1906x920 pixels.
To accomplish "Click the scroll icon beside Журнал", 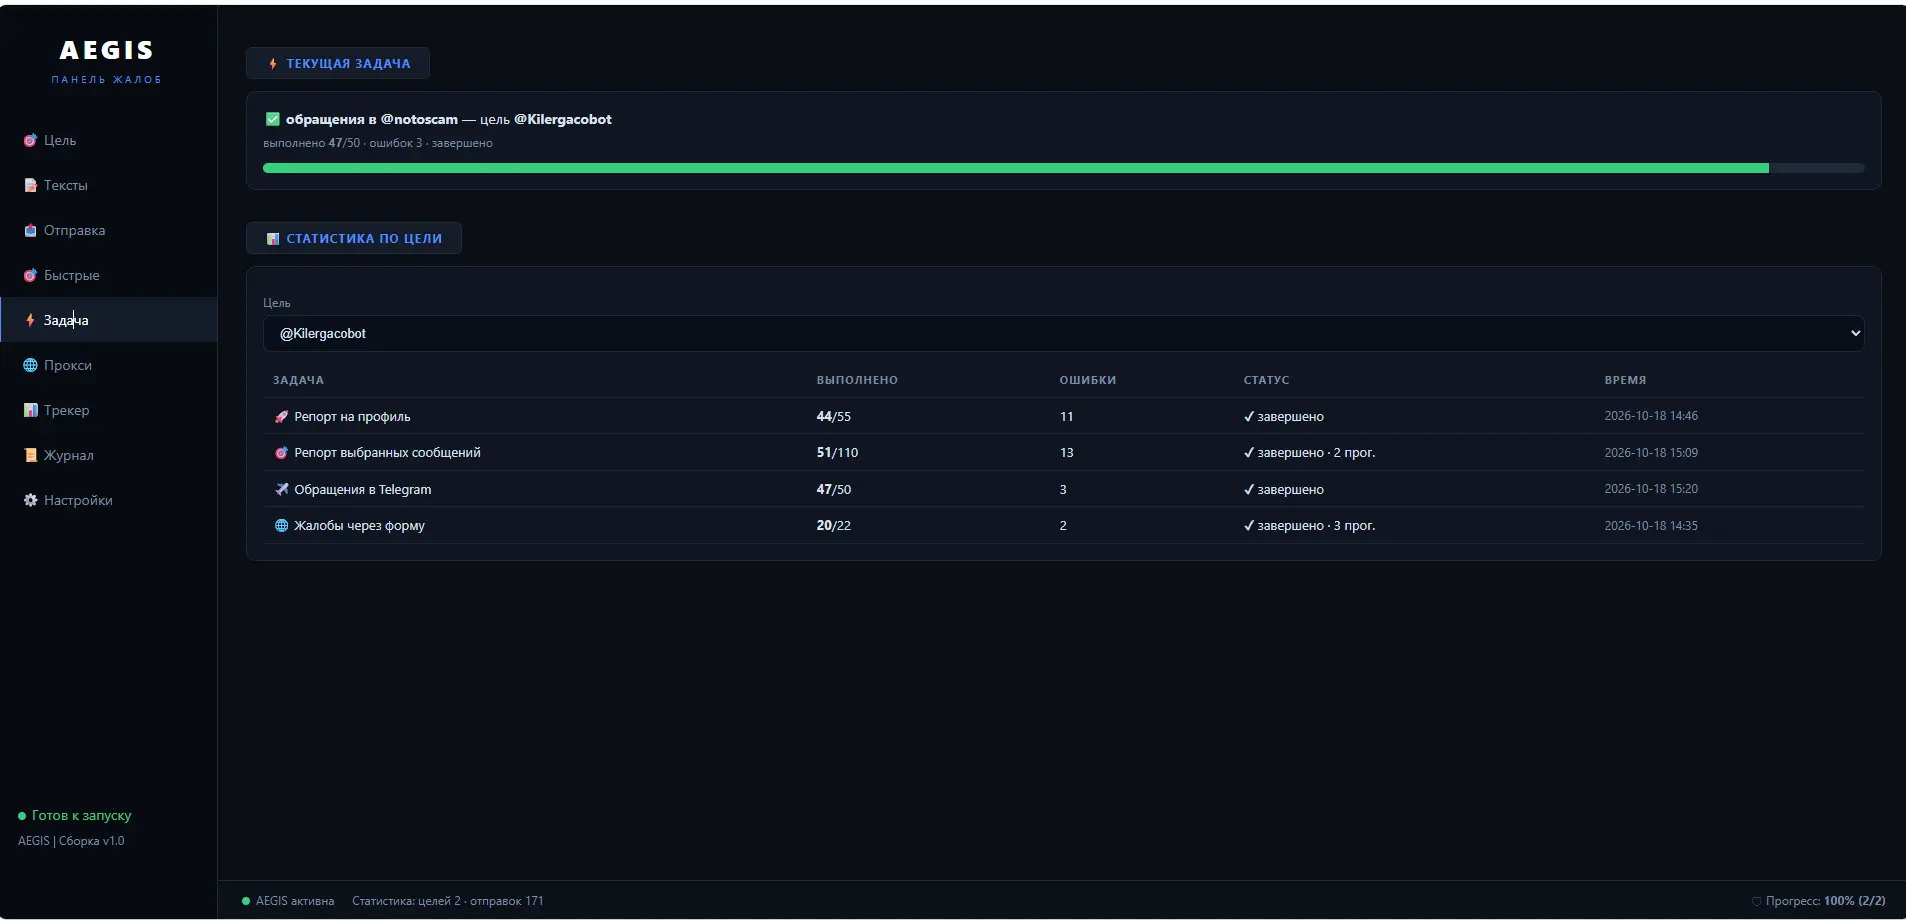I will coord(30,456).
